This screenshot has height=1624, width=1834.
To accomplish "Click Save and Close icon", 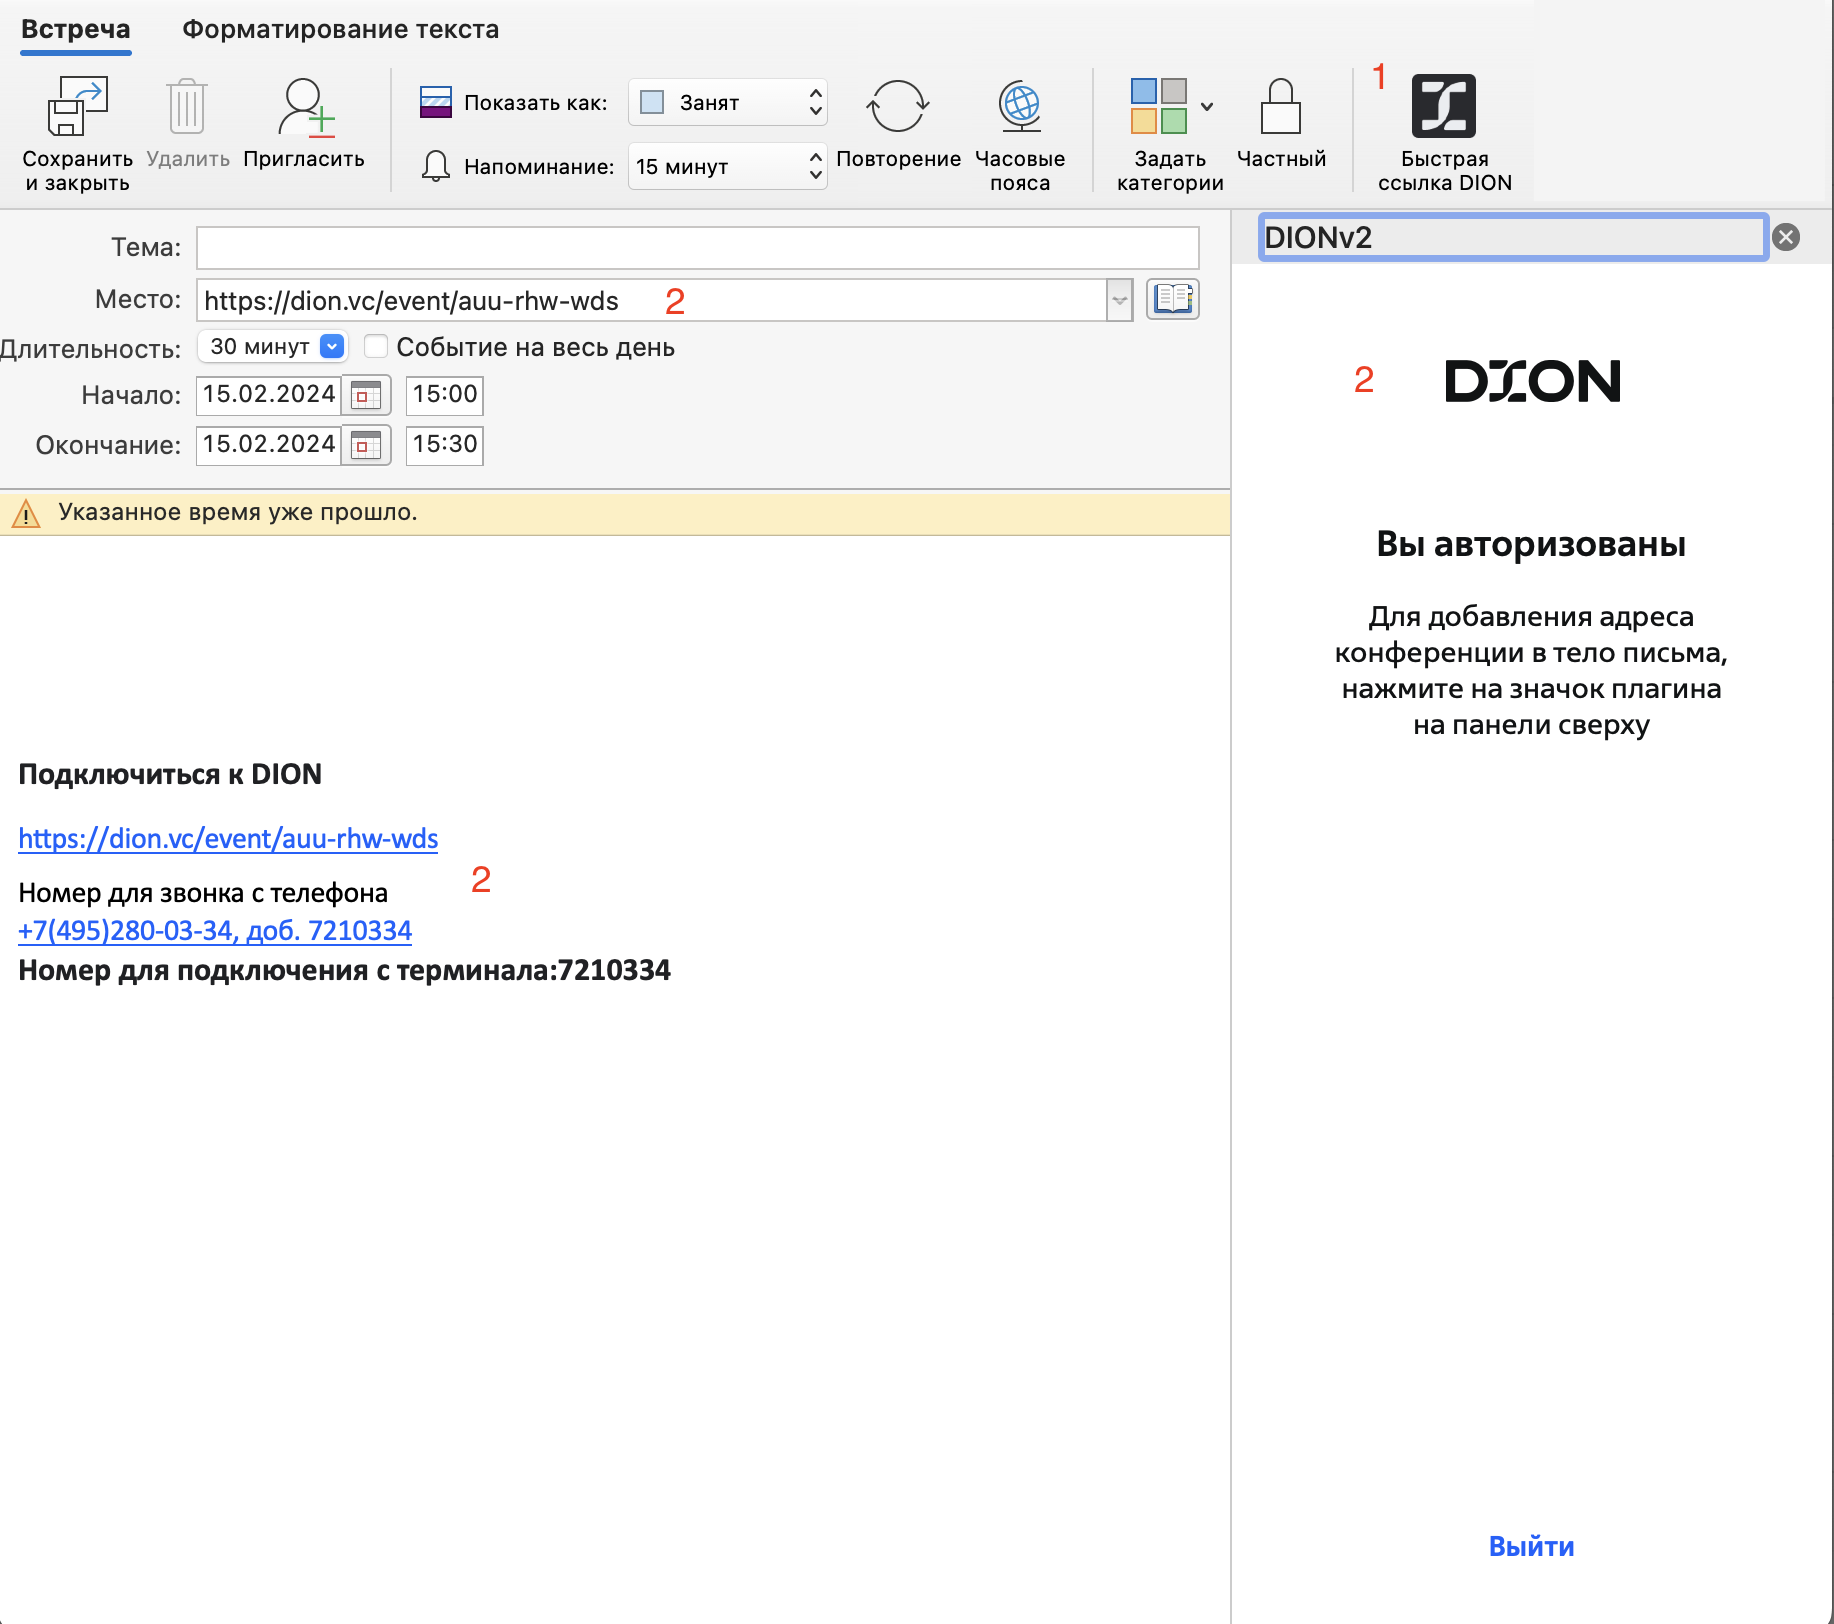I will coord(77,106).
